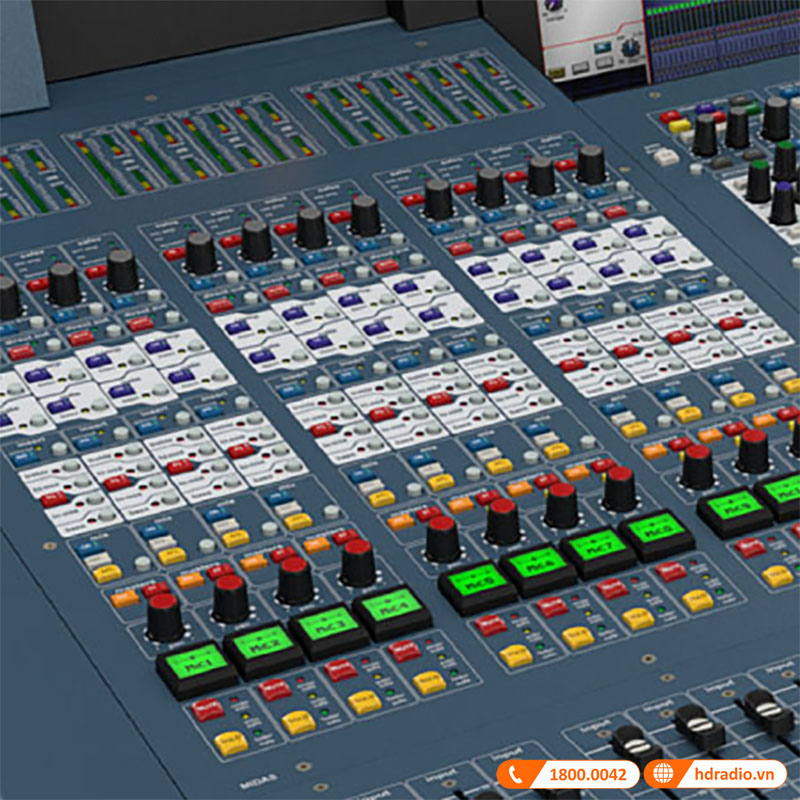This screenshot has width=800, height=800.
Task: Enable the yellow Solo button below Mic1
Action: (230, 743)
